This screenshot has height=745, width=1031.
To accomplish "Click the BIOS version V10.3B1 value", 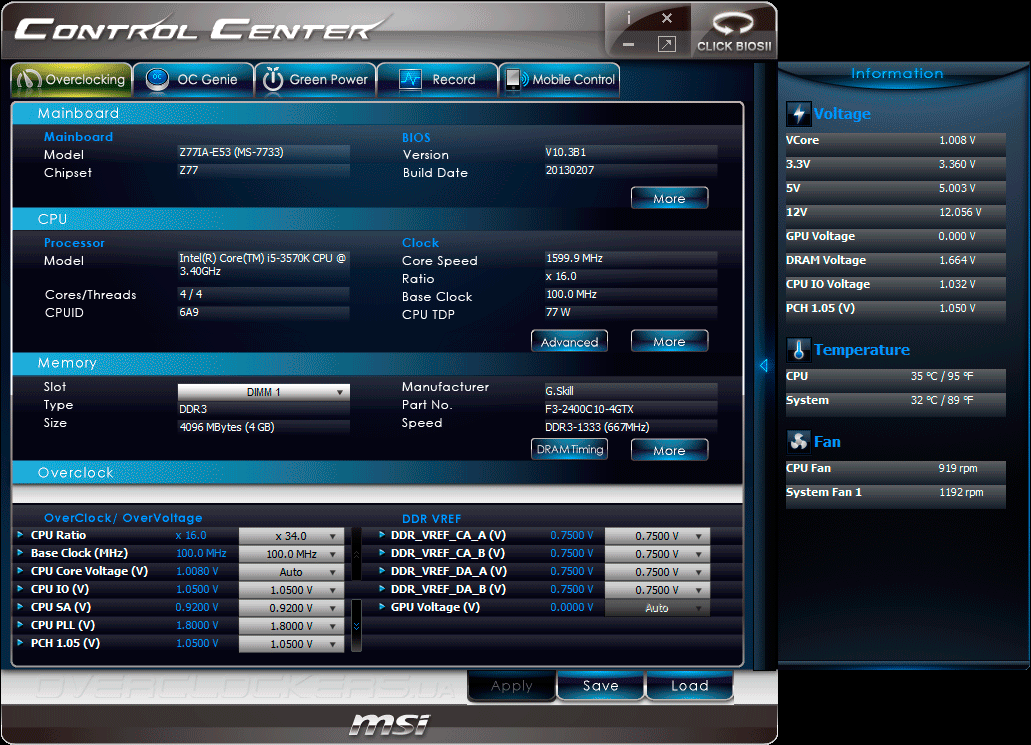I will [631, 153].
